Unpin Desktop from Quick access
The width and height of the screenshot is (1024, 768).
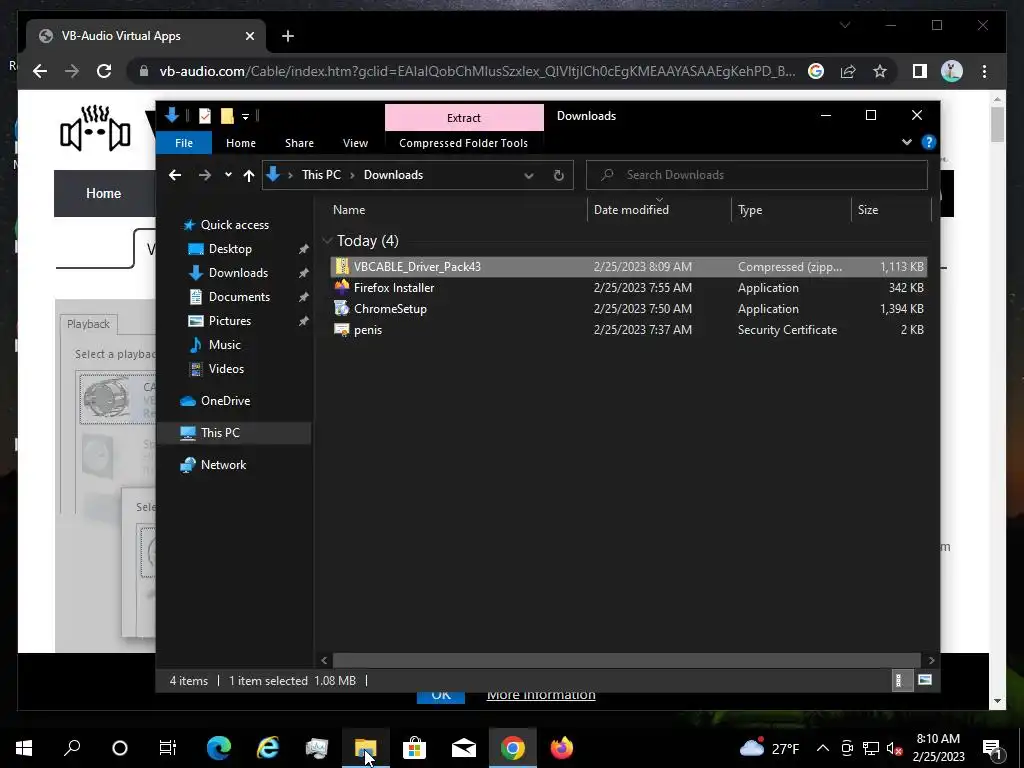coord(303,249)
